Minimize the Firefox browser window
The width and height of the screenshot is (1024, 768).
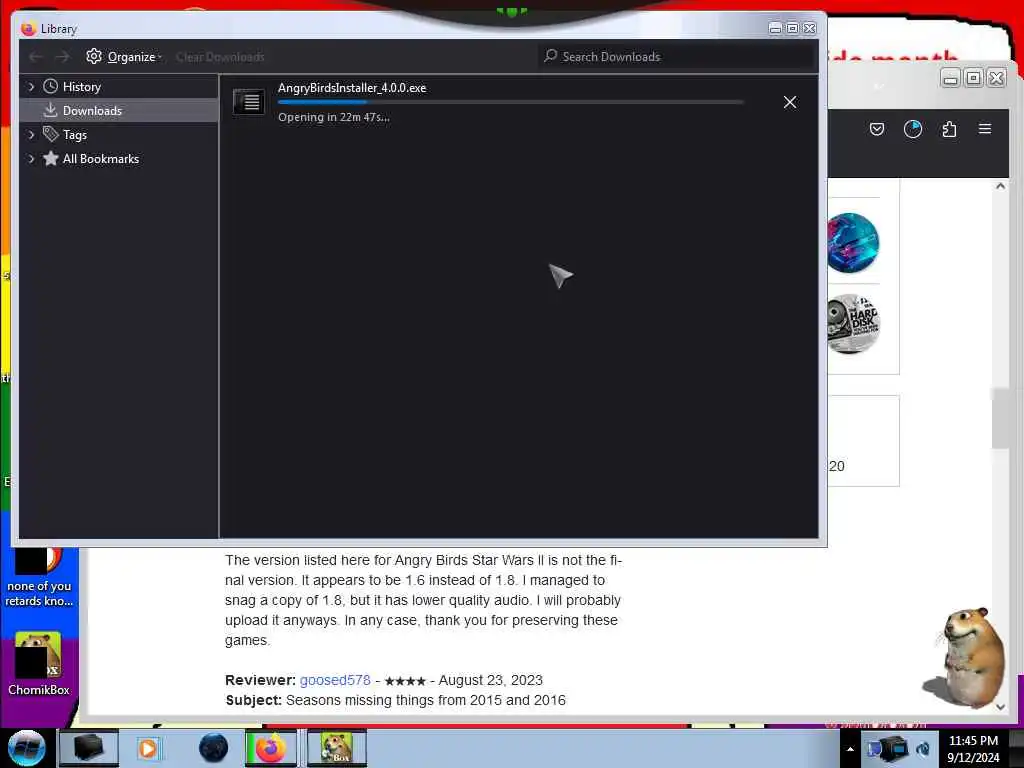pos(951,78)
